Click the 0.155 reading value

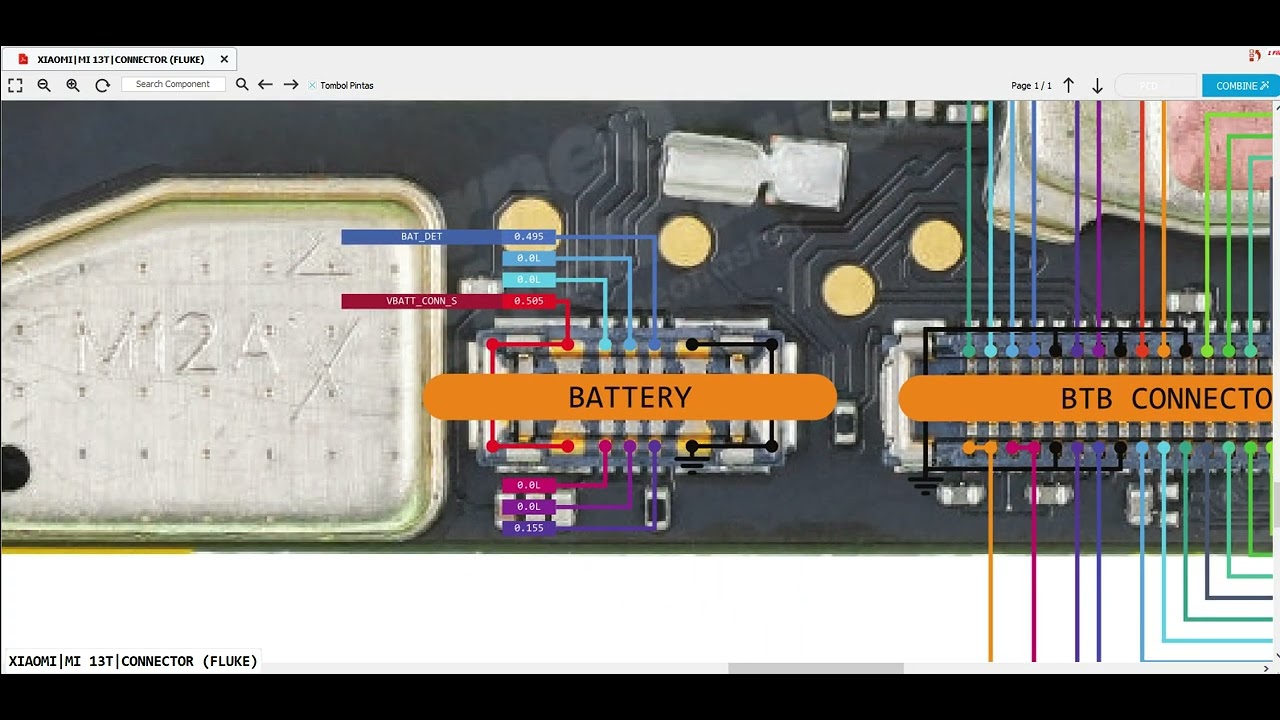528,528
